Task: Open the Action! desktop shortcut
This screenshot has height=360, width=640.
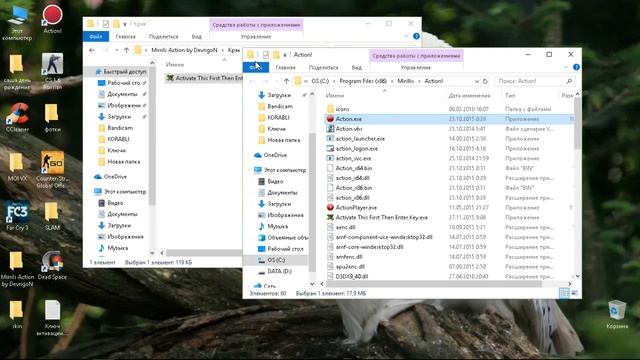Action: pos(52,18)
